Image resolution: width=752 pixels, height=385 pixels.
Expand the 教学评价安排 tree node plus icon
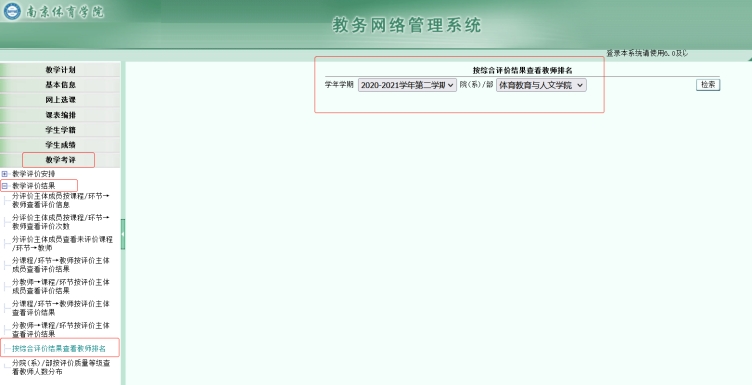click(x=5, y=174)
